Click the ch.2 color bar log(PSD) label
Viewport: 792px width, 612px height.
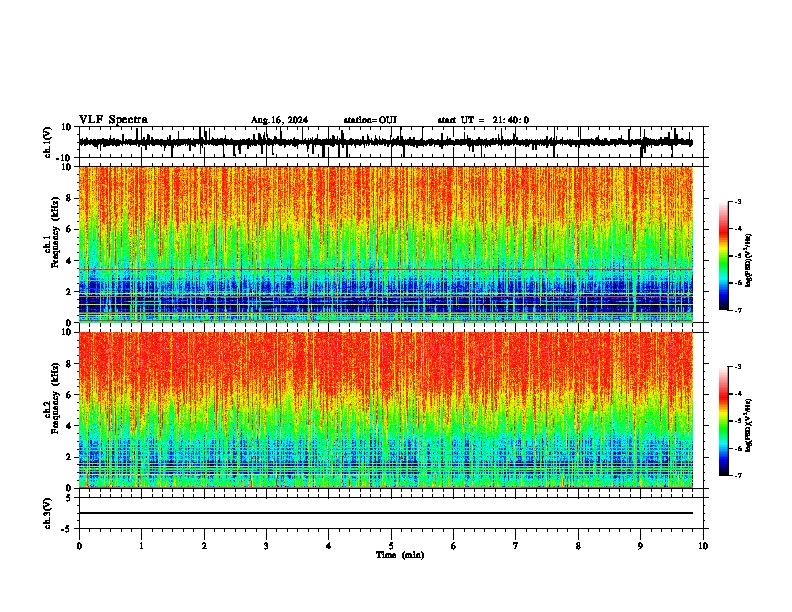click(749, 425)
